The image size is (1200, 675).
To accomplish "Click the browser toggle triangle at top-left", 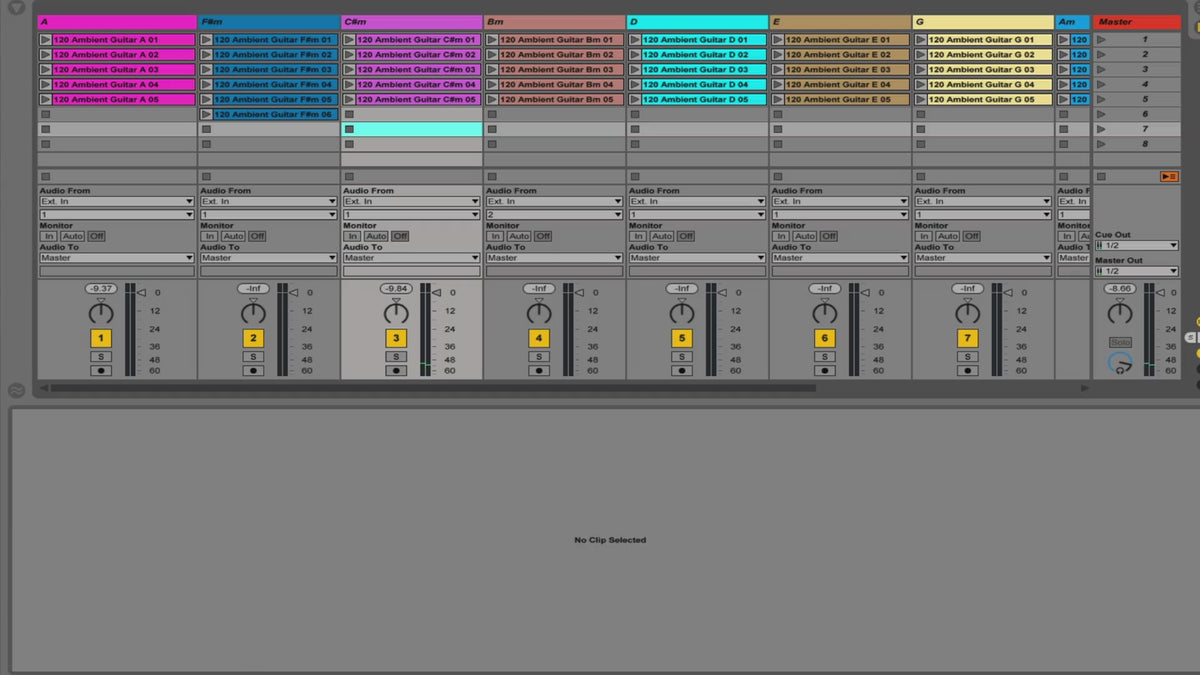I will (x=16, y=8).
